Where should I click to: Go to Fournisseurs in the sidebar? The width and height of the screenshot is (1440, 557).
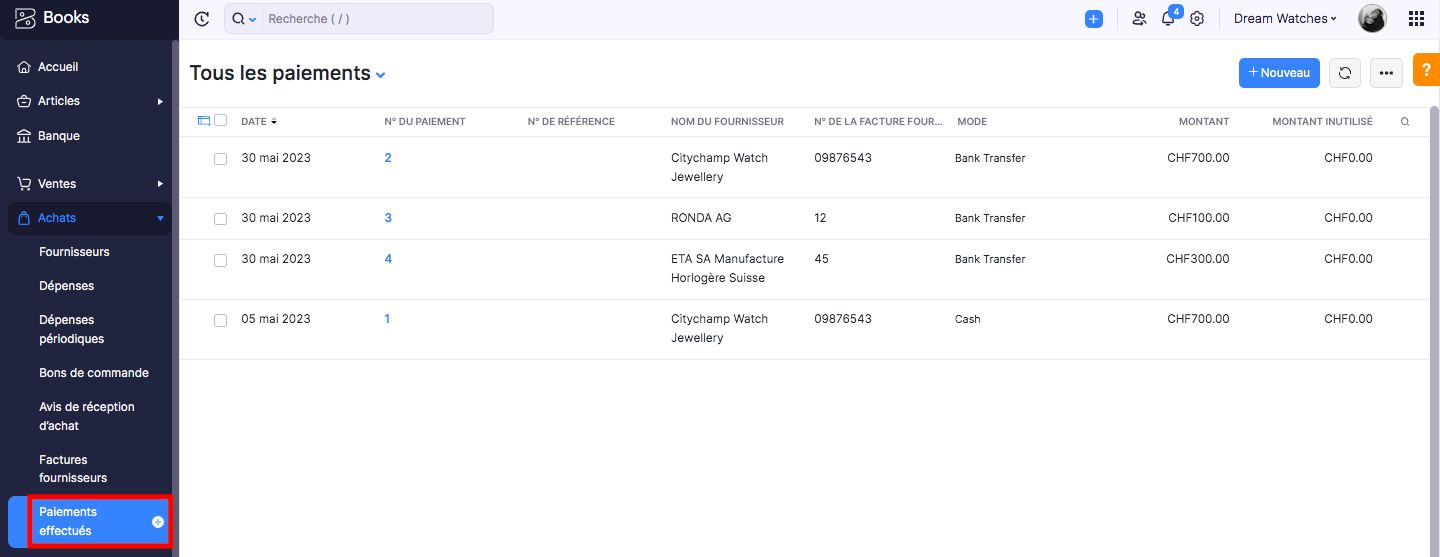pyautogui.click(x=74, y=252)
